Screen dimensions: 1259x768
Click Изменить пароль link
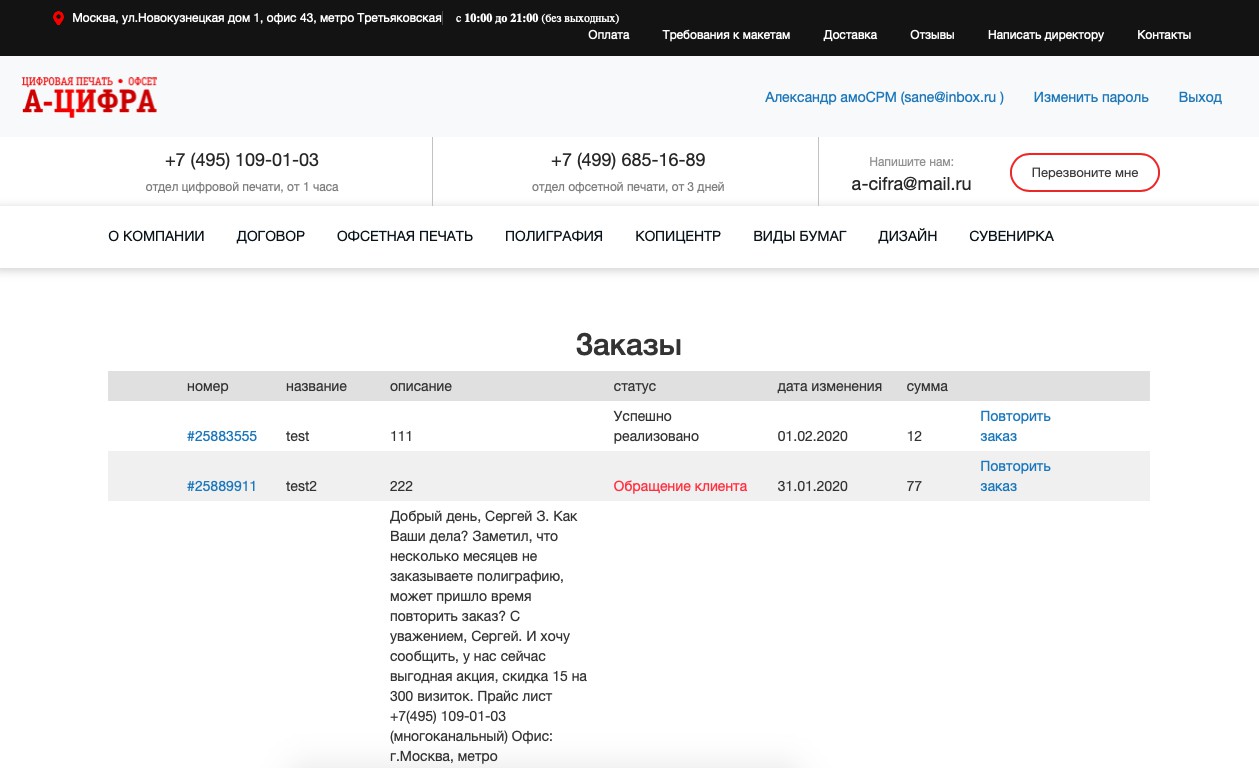pos(1091,97)
